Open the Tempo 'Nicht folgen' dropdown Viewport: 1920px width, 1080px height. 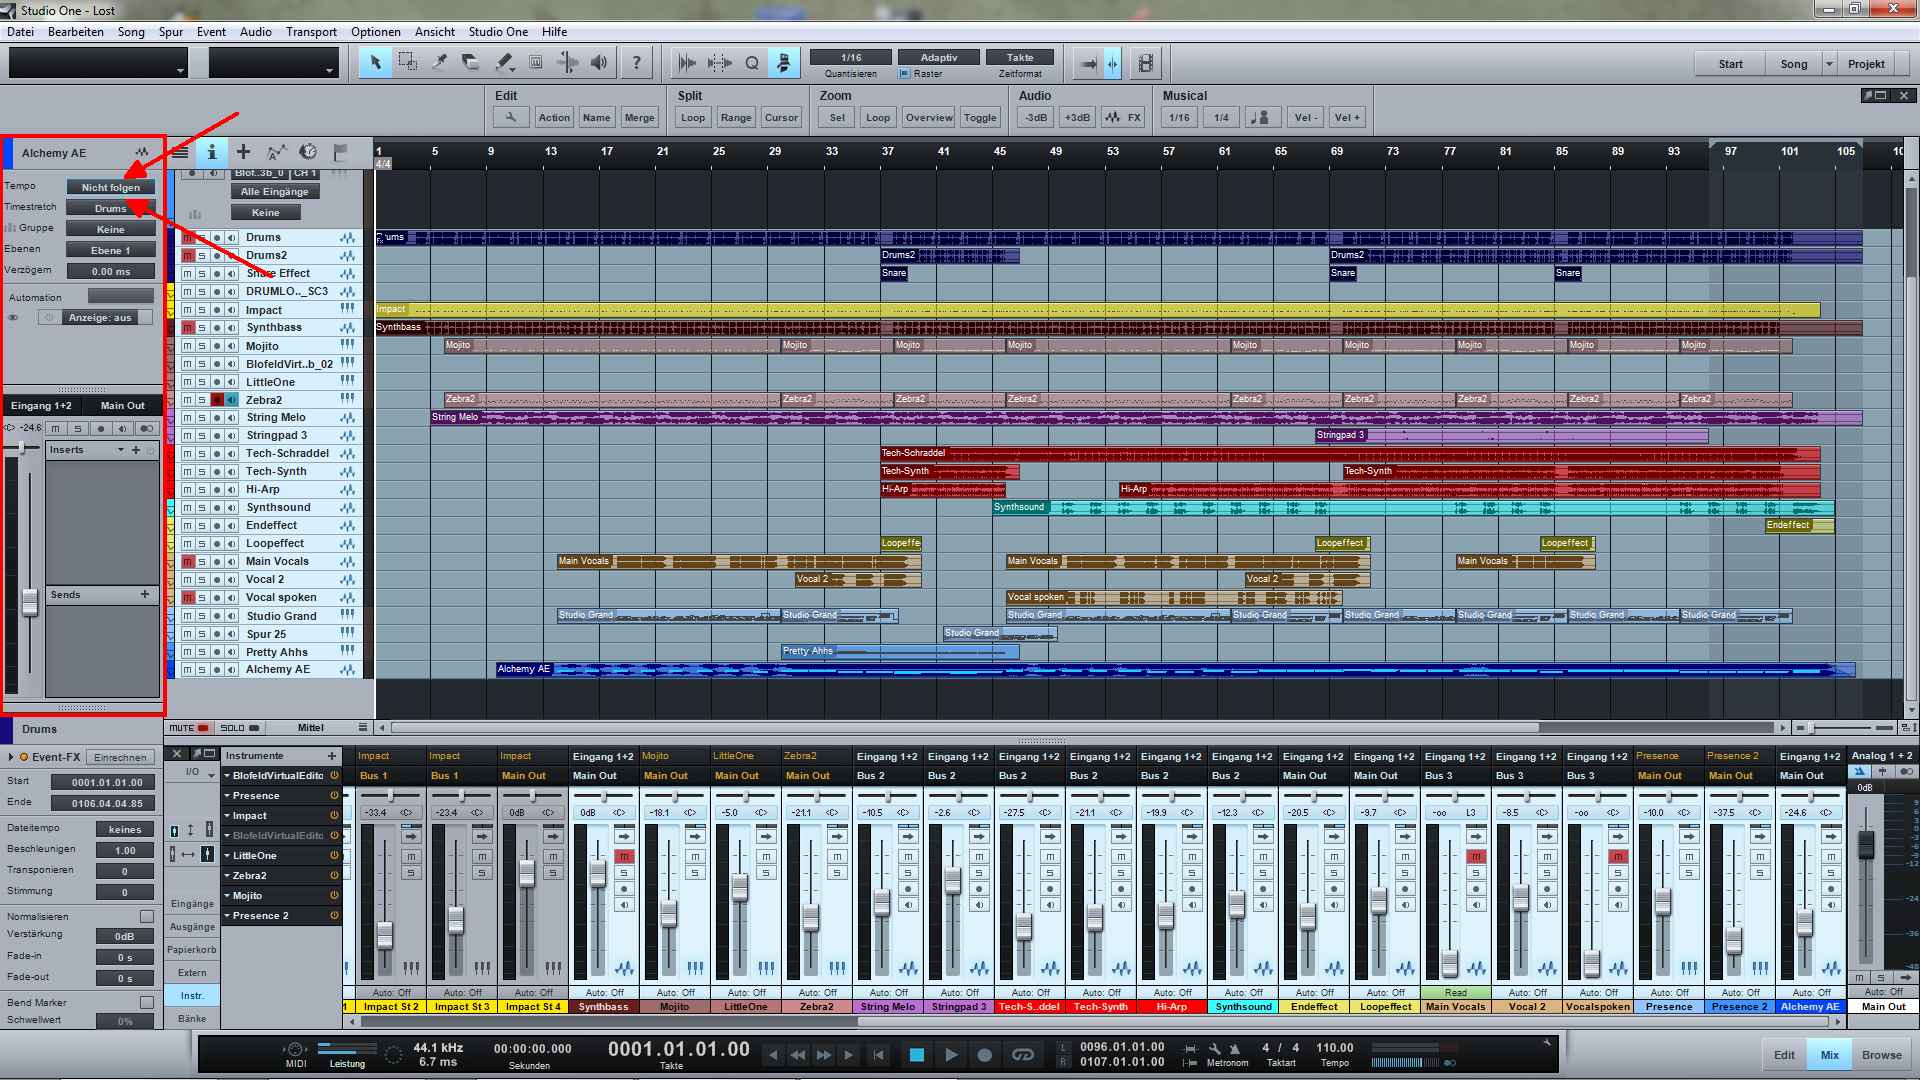coord(111,187)
